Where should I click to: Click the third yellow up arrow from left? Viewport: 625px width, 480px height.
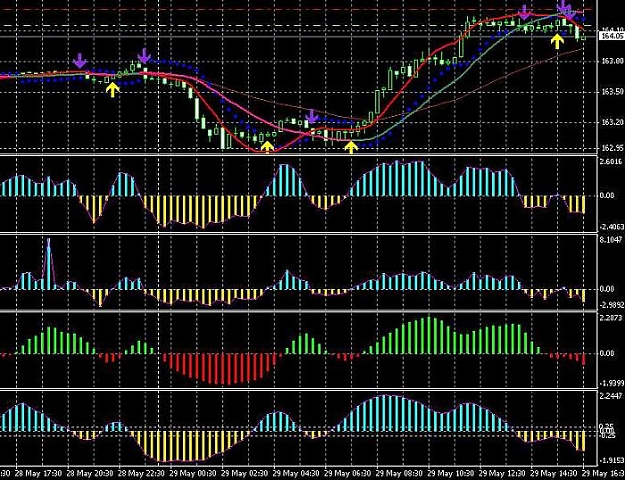[351, 147]
